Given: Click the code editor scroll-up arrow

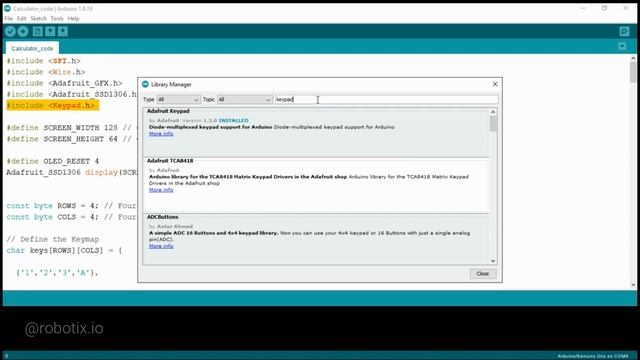Looking at the screenshot, I should tap(633, 58).
